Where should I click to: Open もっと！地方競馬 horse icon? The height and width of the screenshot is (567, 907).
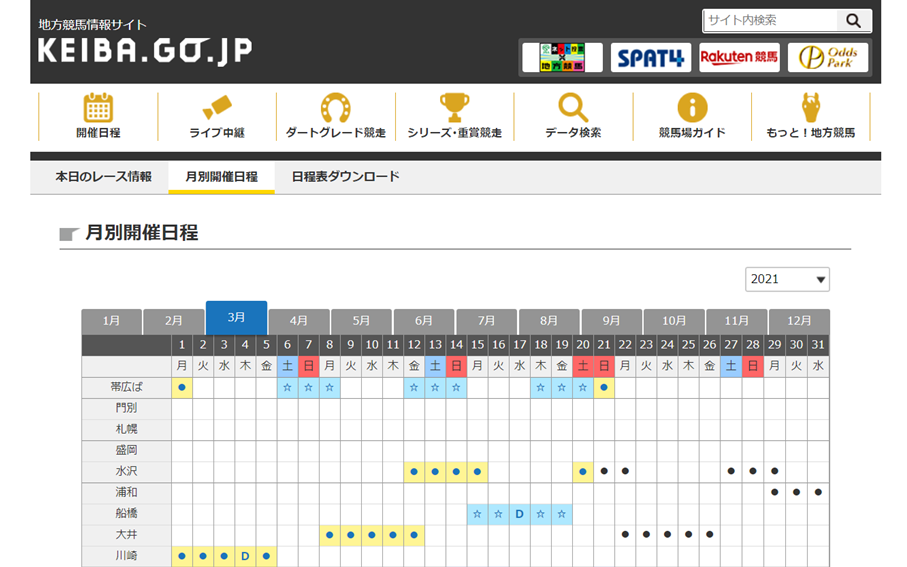pos(810,108)
